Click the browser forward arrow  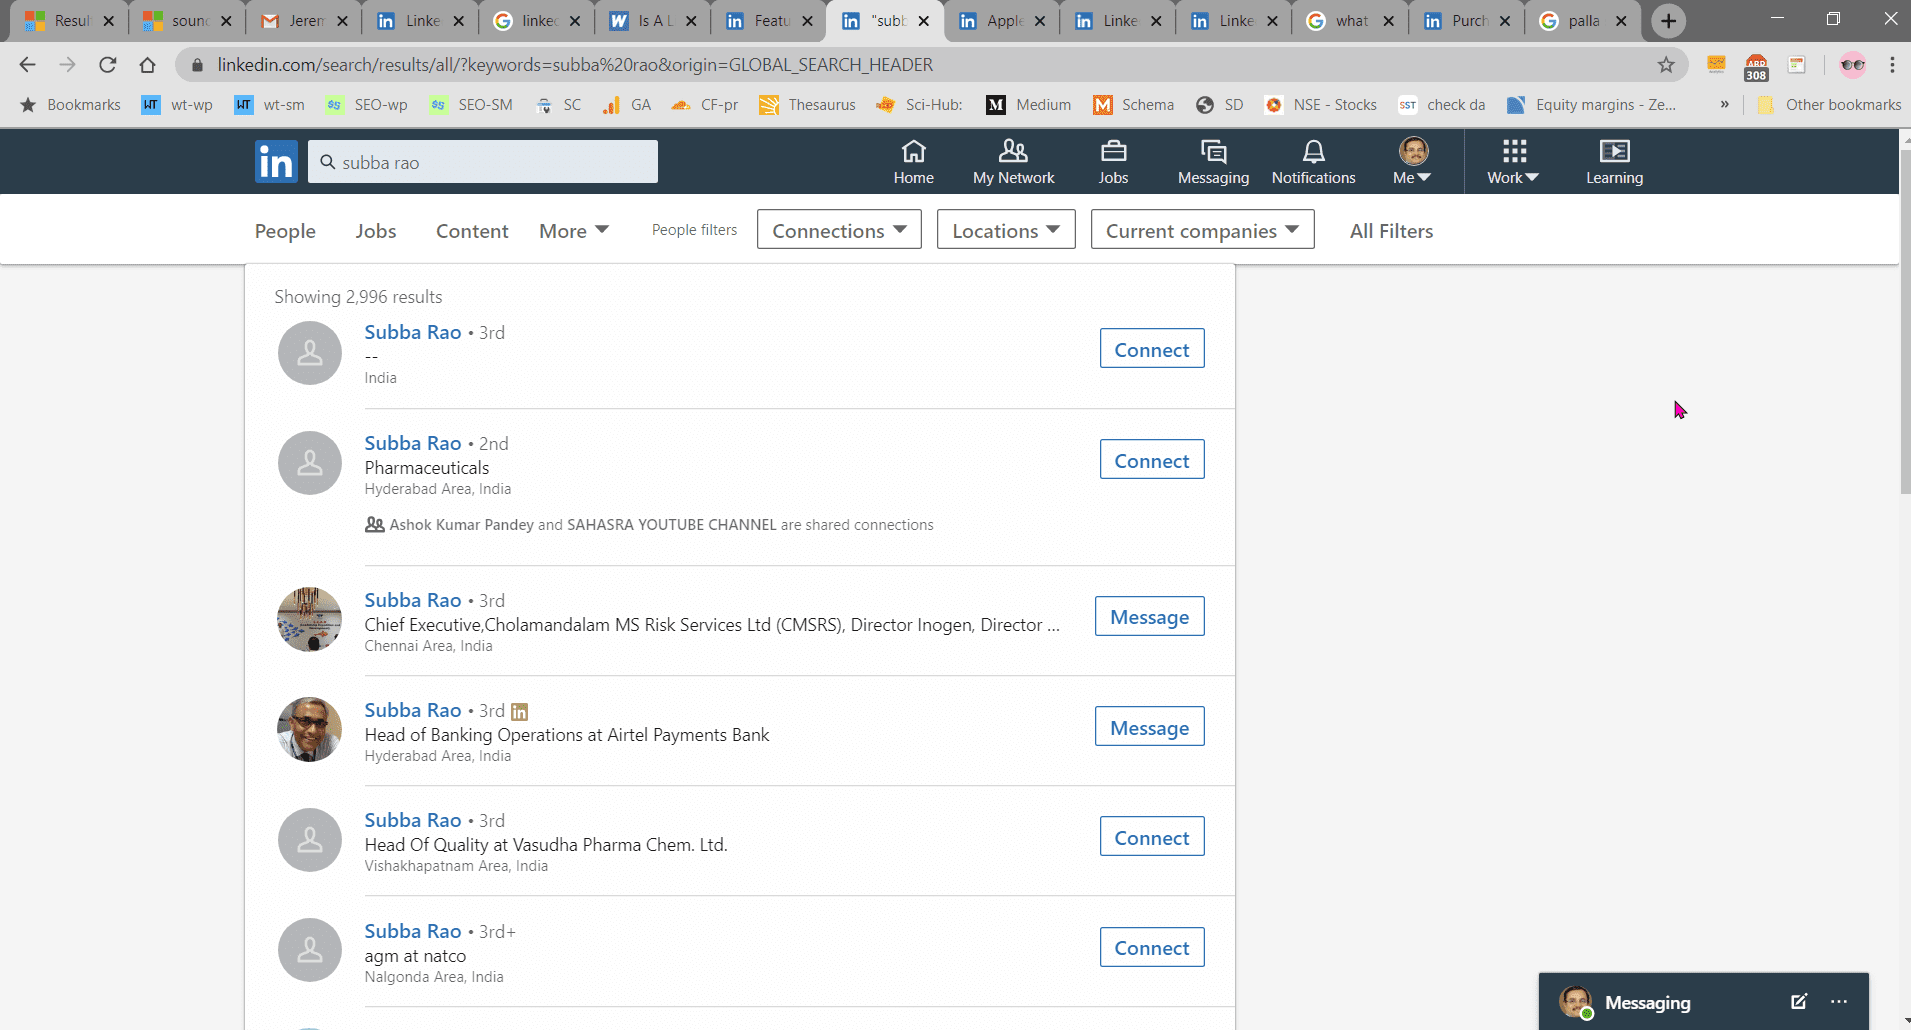click(x=67, y=65)
